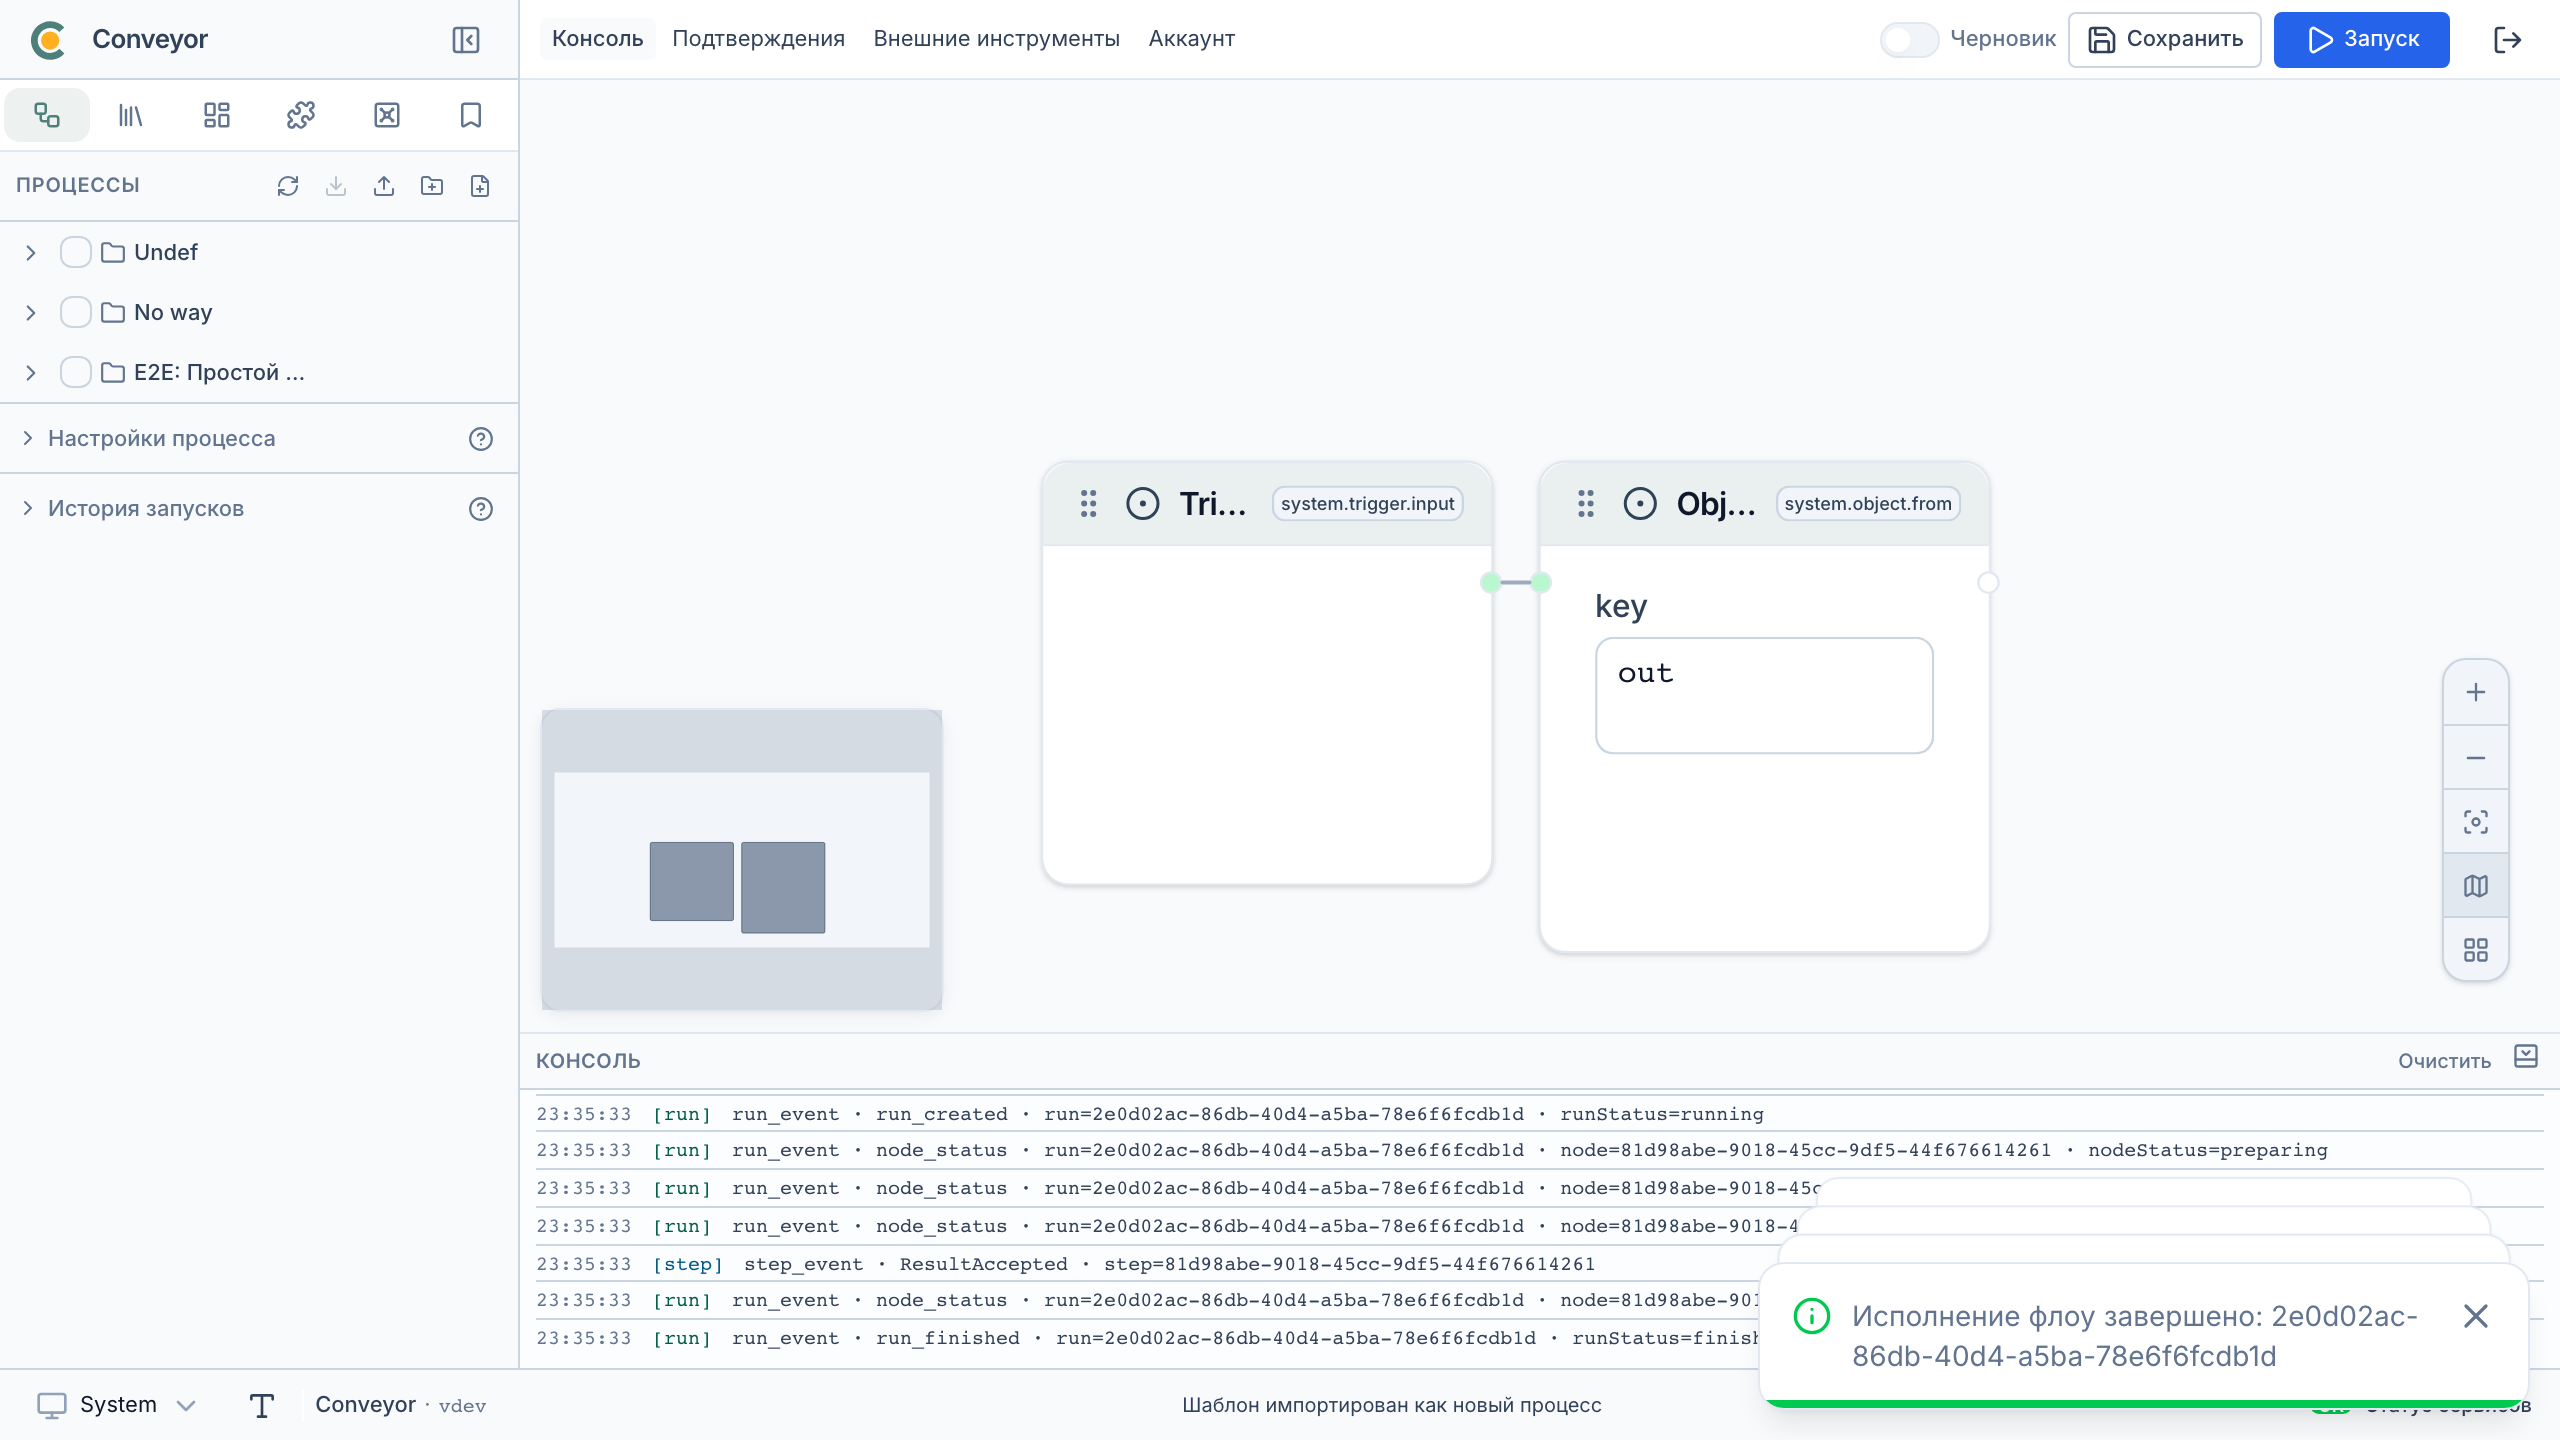Open the bookmark sidebar icon
This screenshot has height=1440, width=2560.
point(471,115)
